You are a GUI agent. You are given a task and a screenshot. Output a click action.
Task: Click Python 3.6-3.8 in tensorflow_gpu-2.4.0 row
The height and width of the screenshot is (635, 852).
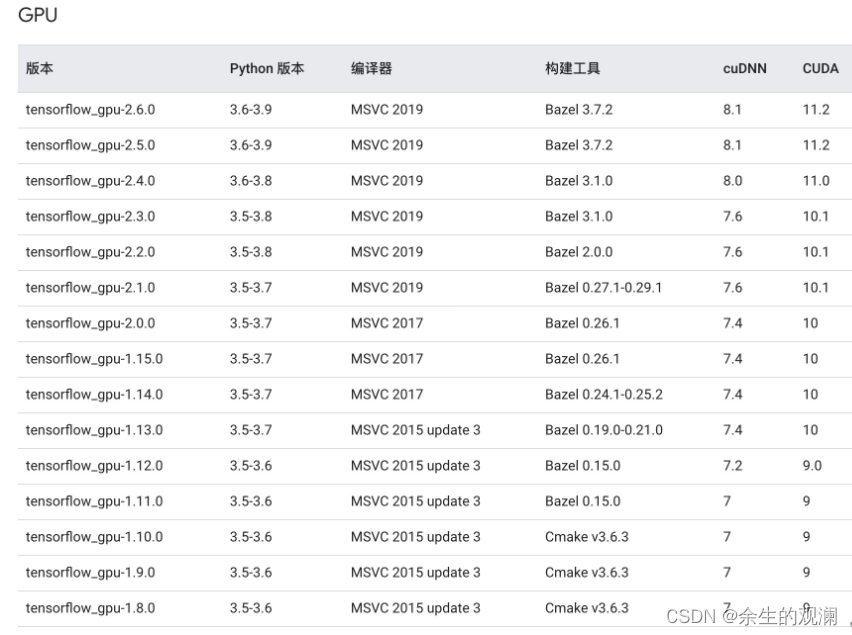tap(250, 181)
